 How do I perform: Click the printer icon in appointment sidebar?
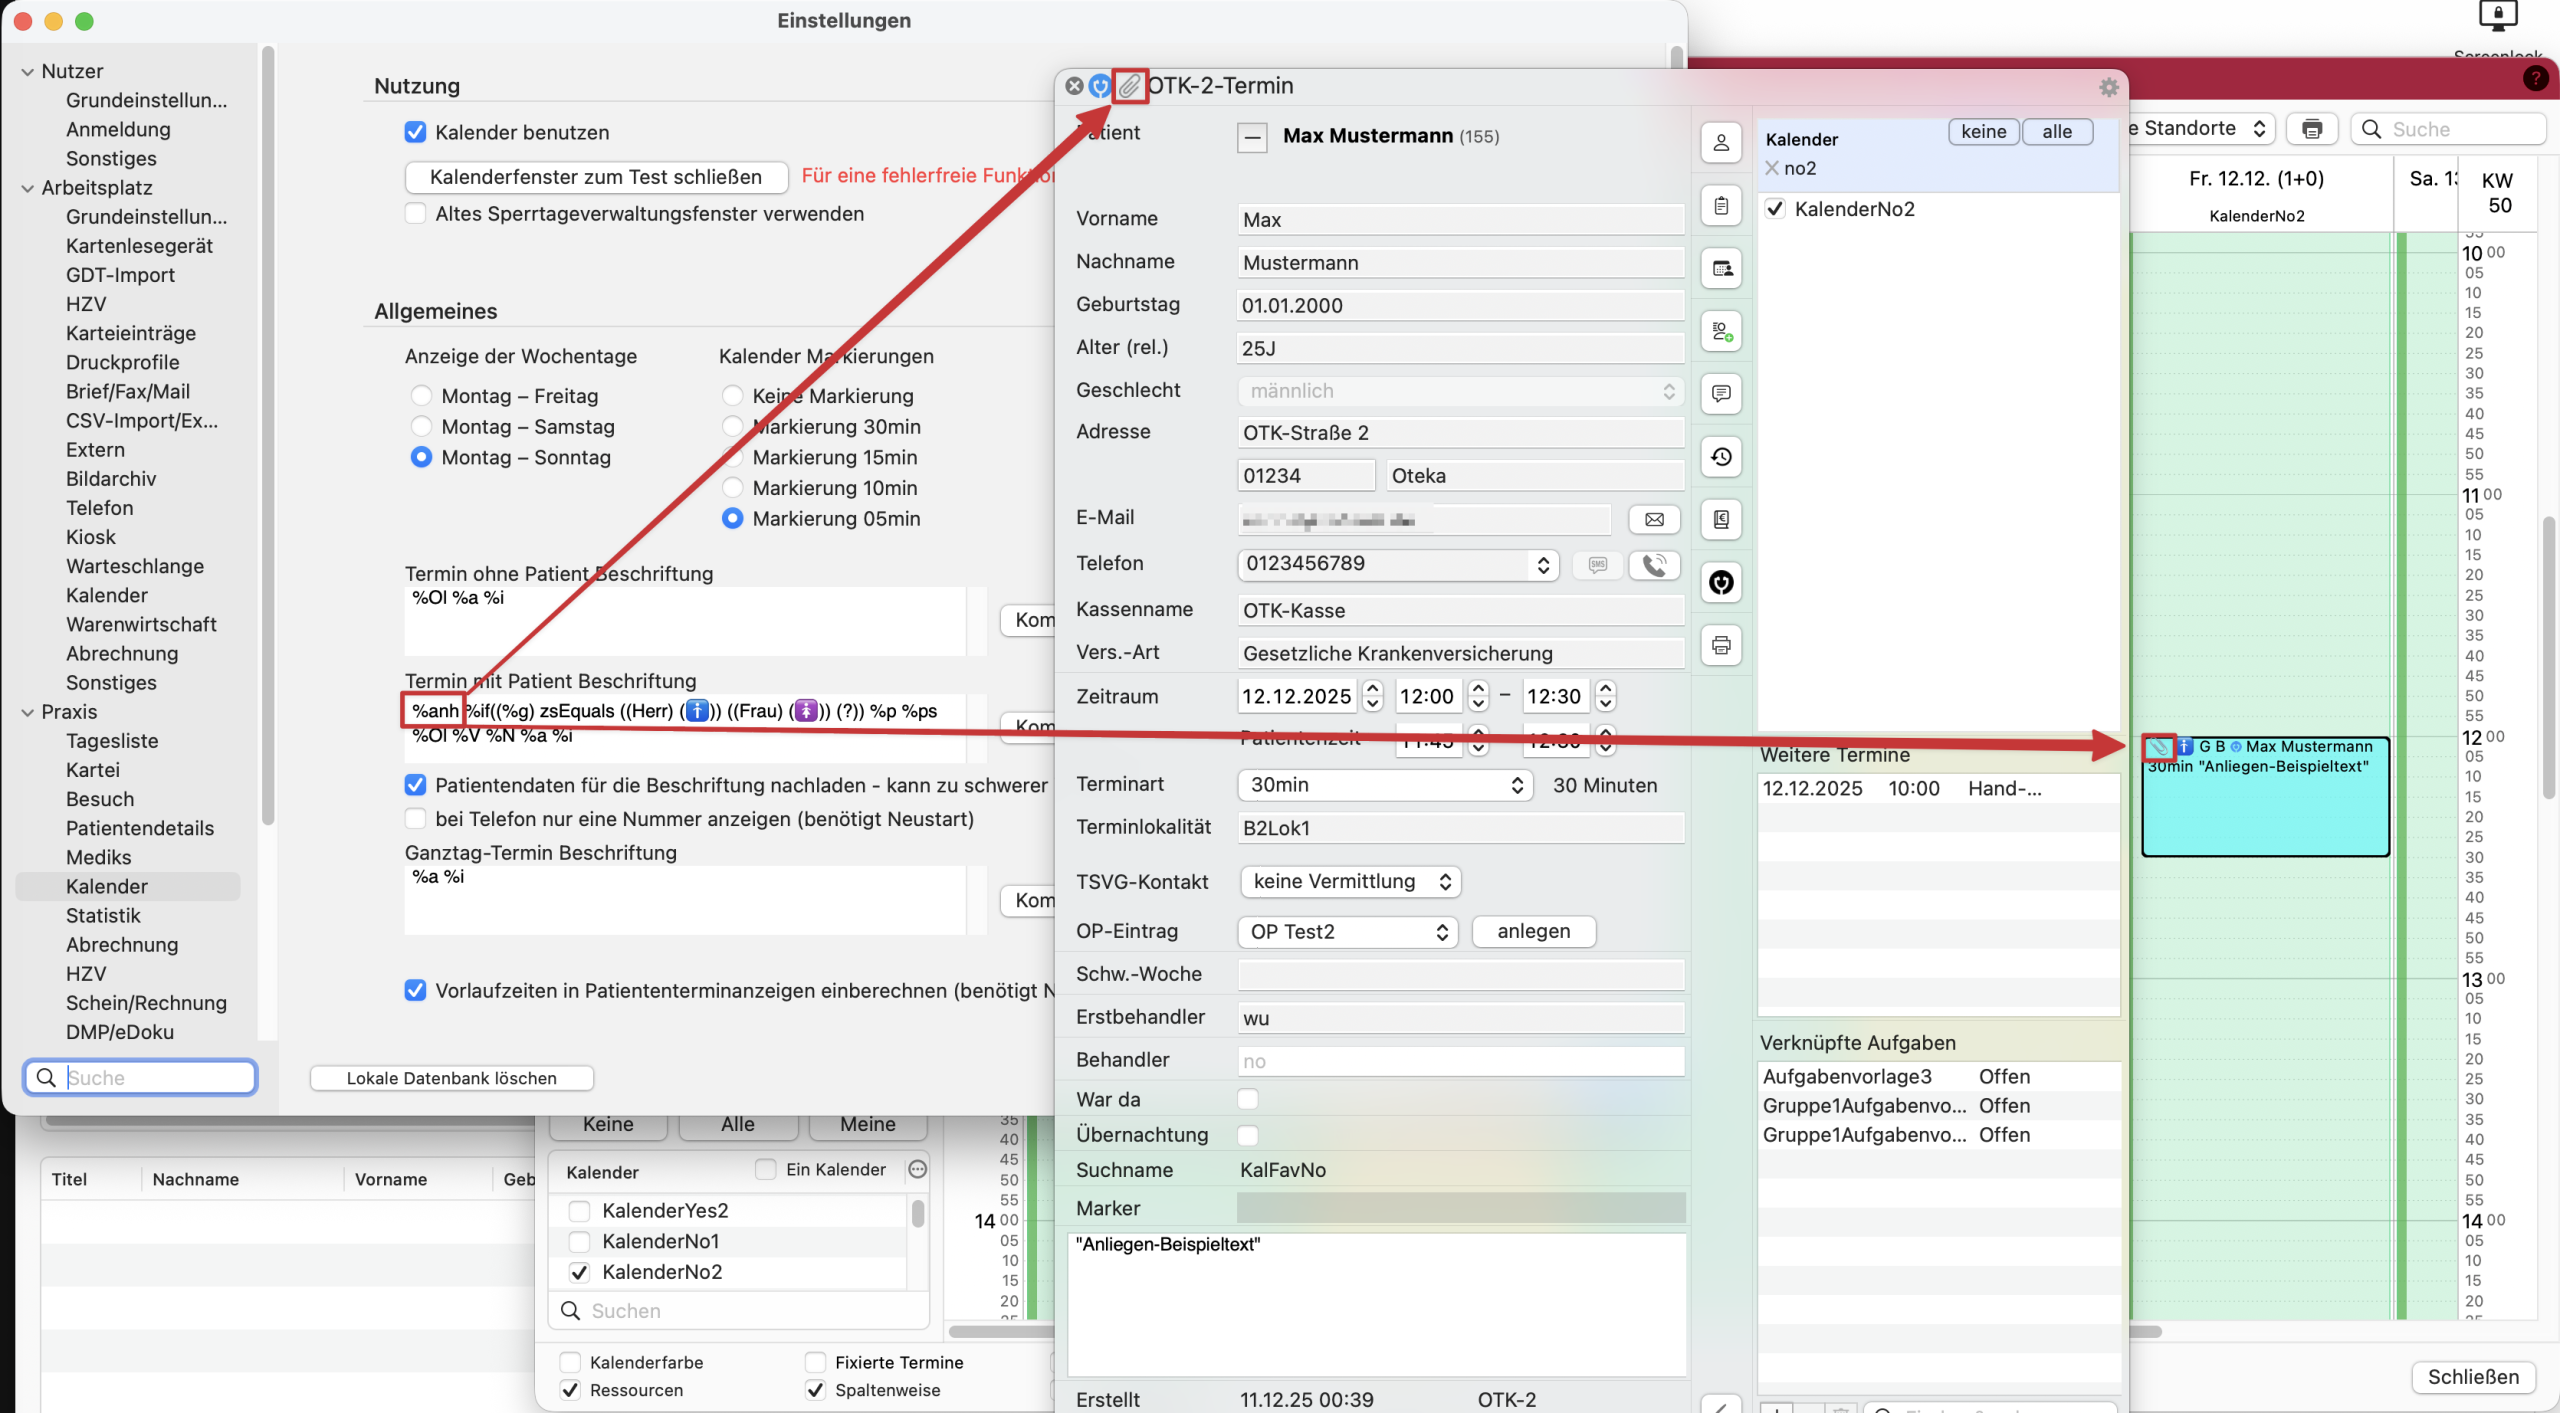click(1721, 645)
